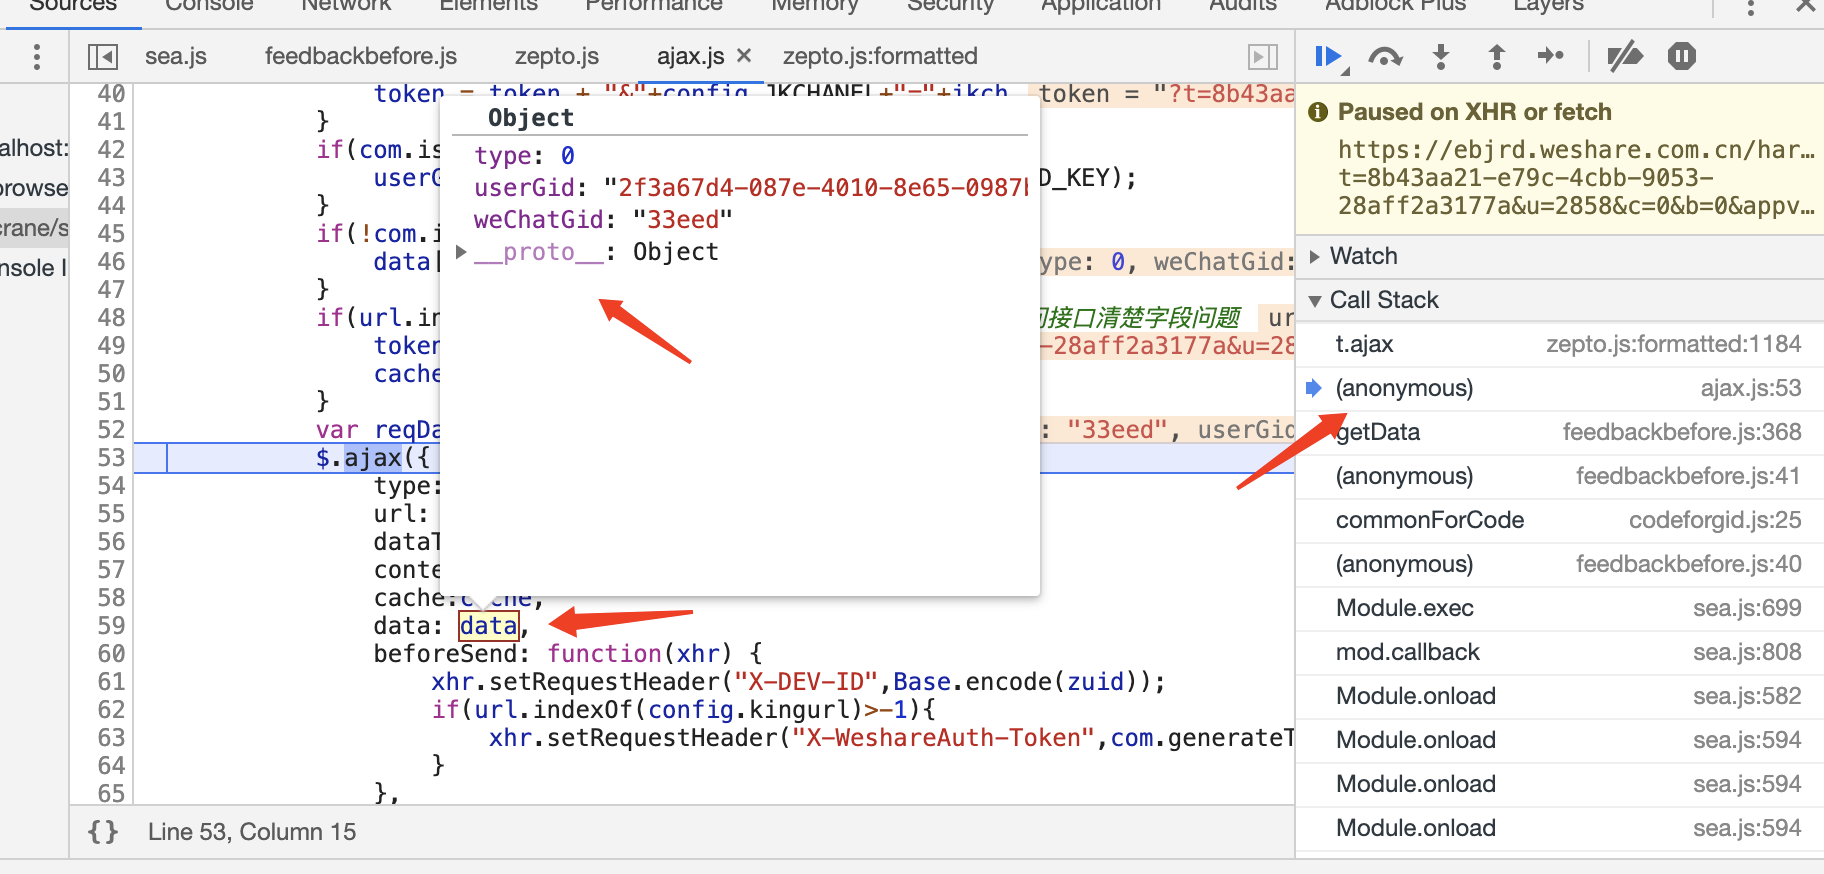Image resolution: width=1824 pixels, height=874 pixels.
Task: Open DevTools customize menu kebab
Action: coord(1750,6)
